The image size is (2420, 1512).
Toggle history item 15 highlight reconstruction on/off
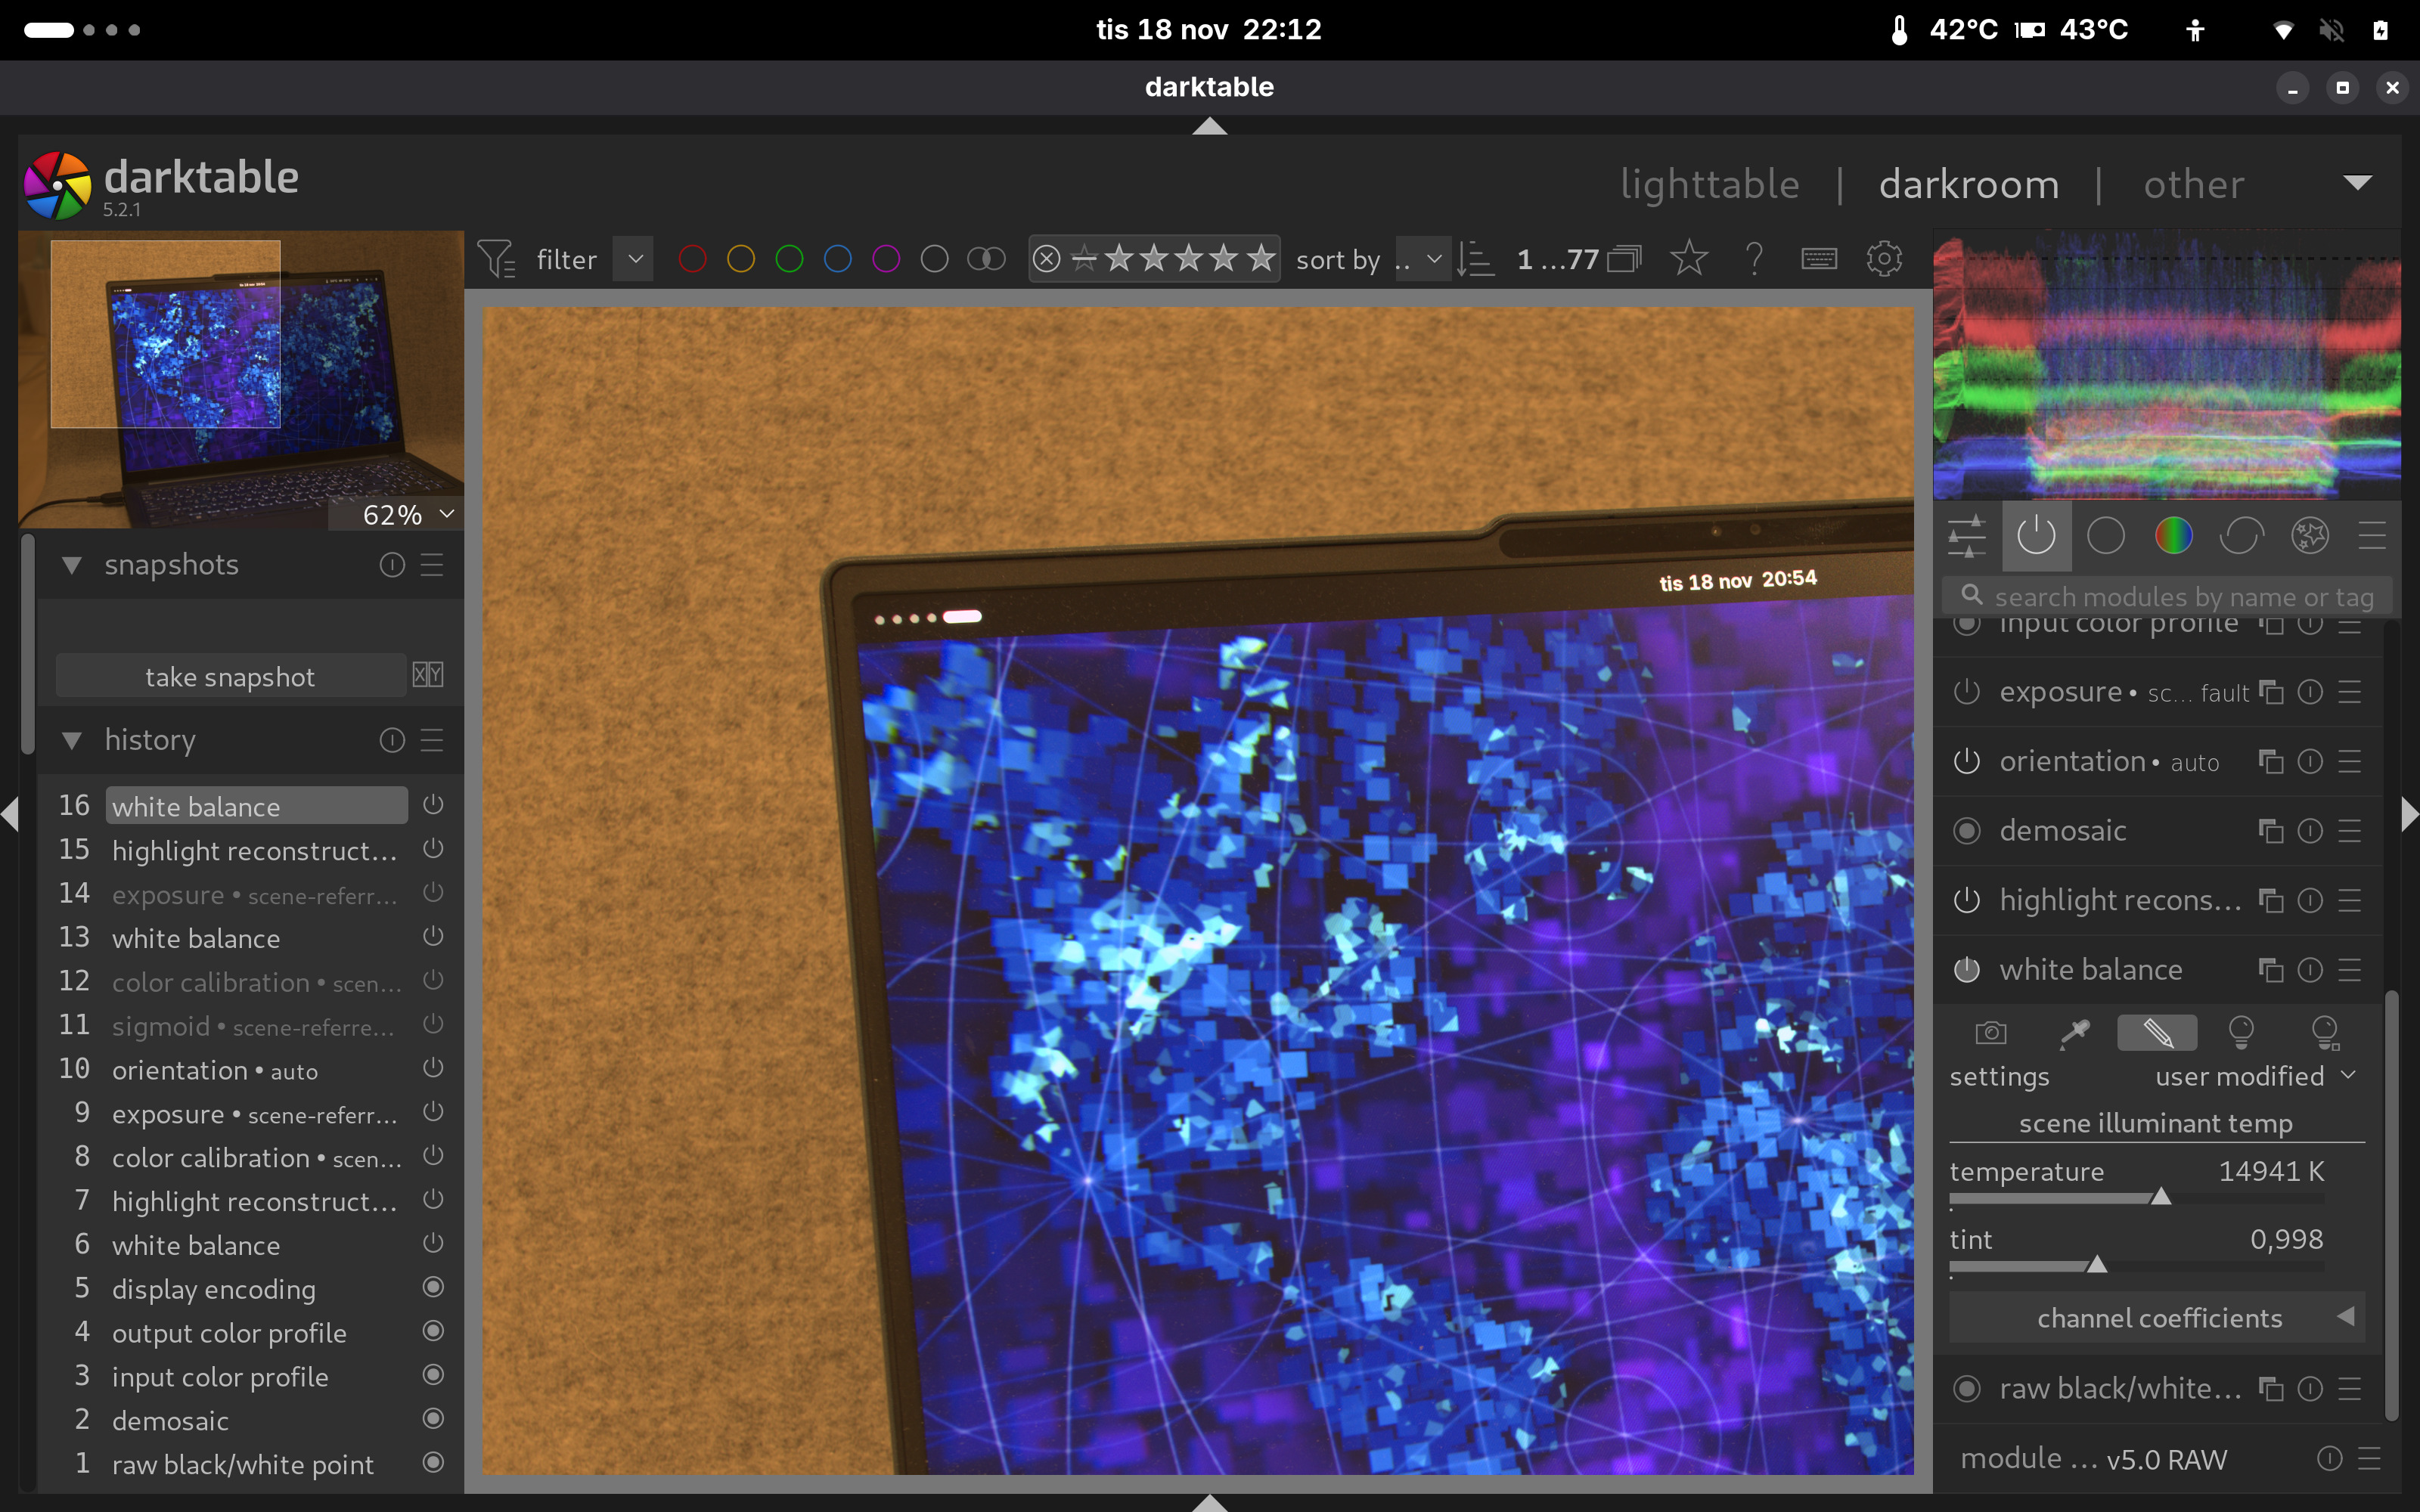[x=432, y=849]
